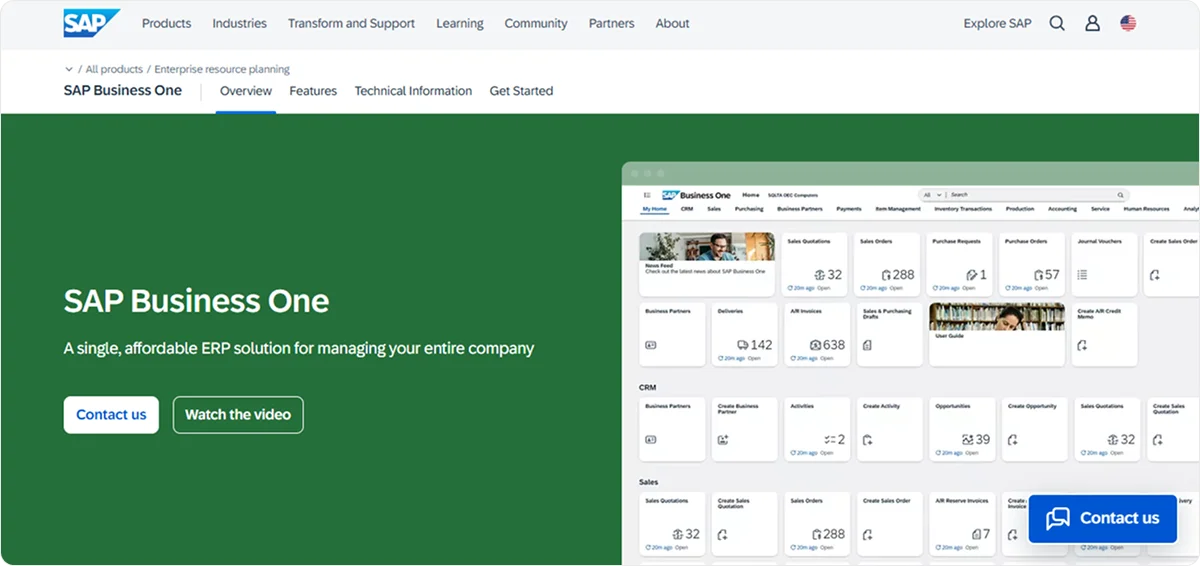Screen dimensions: 1200x566
Task: Click inside the dashboard Search field
Action: (1030, 195)
